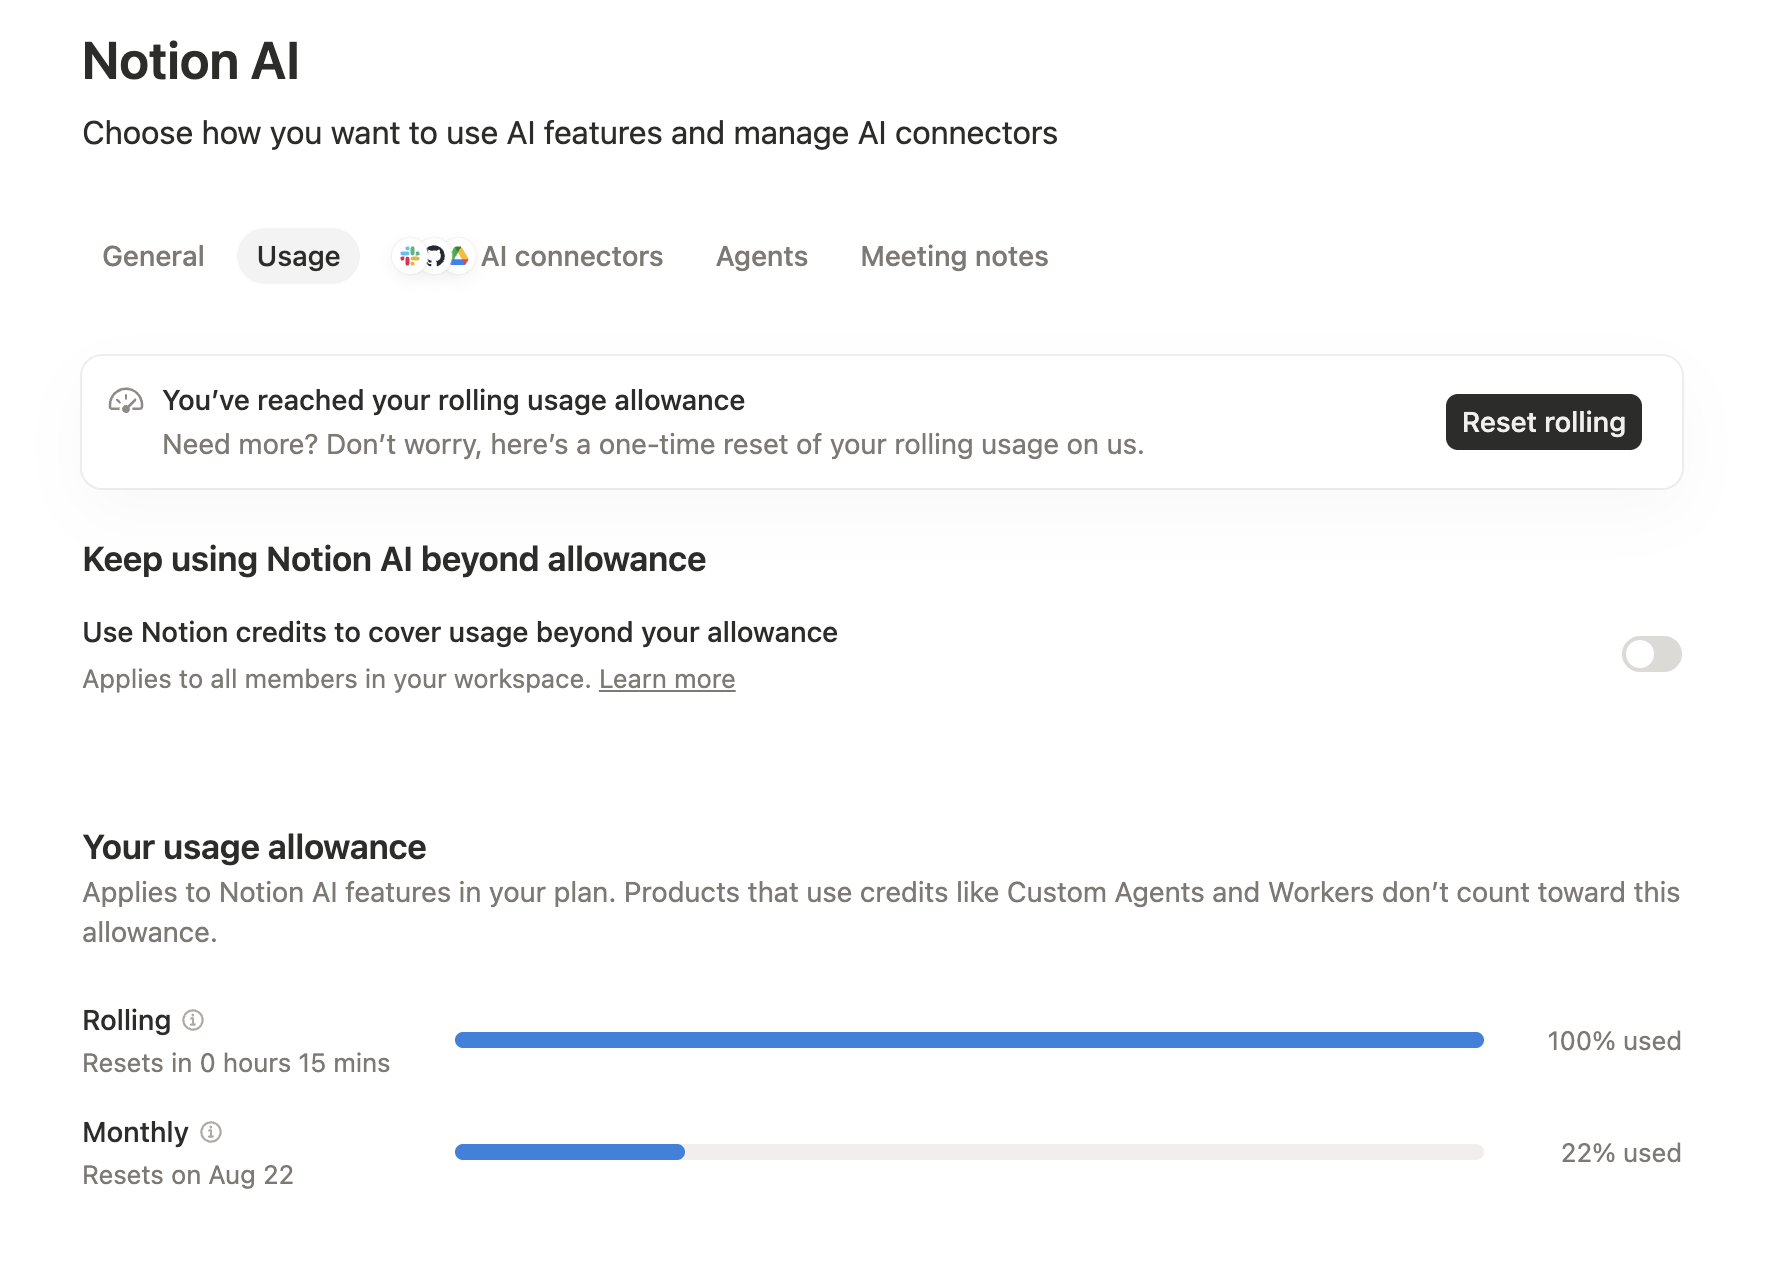
Task: Click the 22% used label
Action: [1621, 1153]
